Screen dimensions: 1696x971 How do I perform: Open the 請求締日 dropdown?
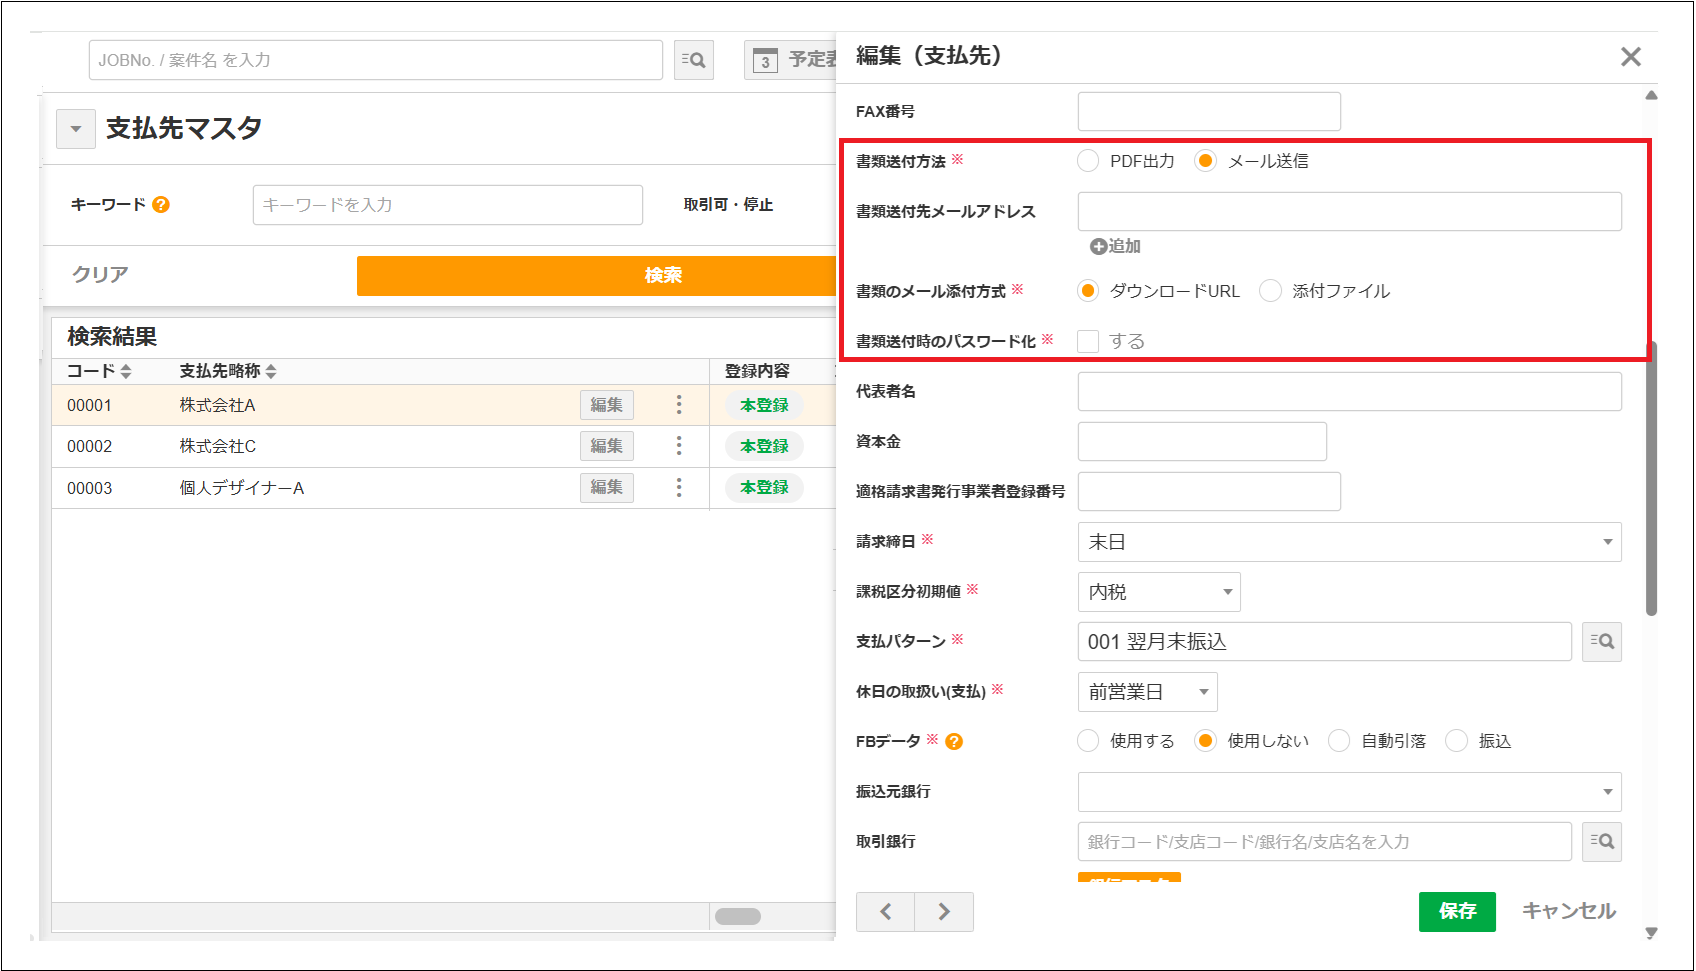[1349, 542]
